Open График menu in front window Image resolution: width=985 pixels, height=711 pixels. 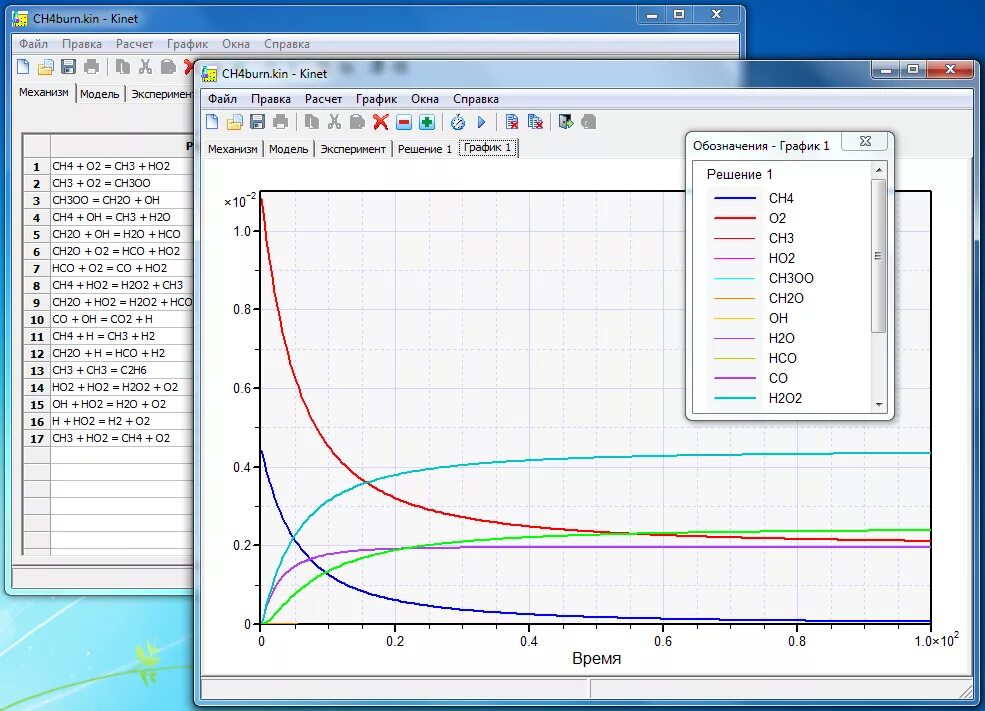point(376,99)
